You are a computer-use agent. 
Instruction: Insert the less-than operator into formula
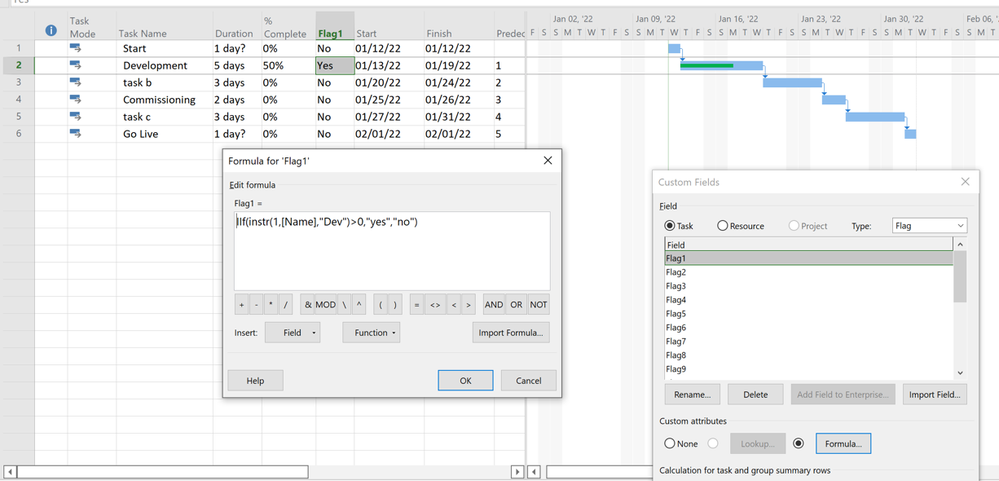click(x=454, y=305)
